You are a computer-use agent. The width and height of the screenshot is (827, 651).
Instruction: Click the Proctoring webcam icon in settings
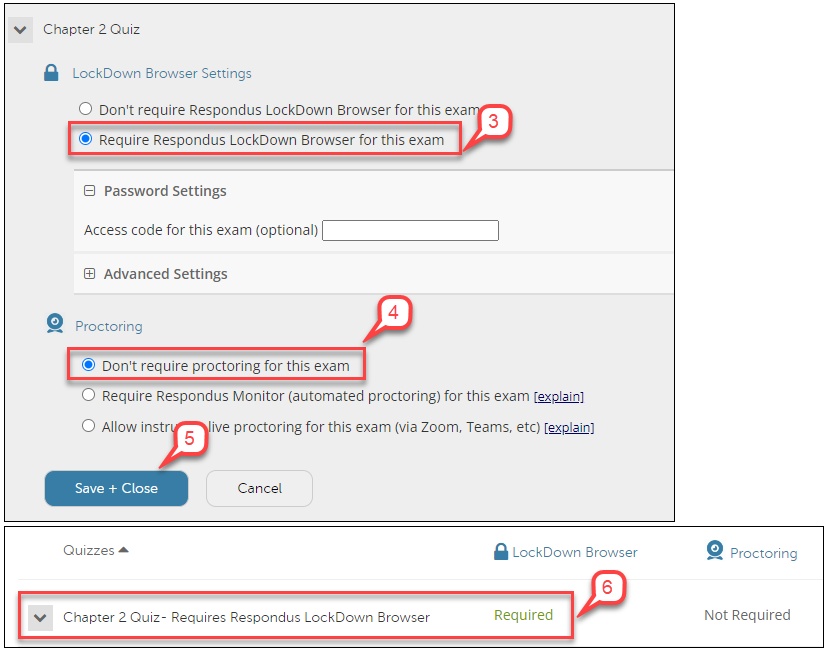[55, 323]
